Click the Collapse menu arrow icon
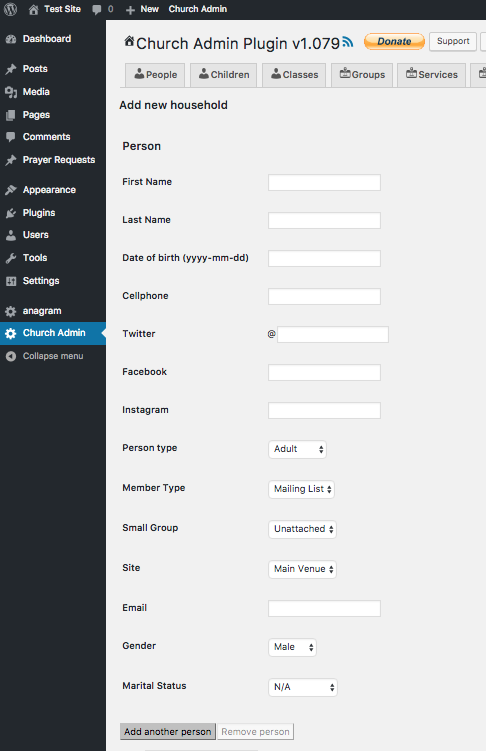This screenshot has height=751, width=486. 11,356
